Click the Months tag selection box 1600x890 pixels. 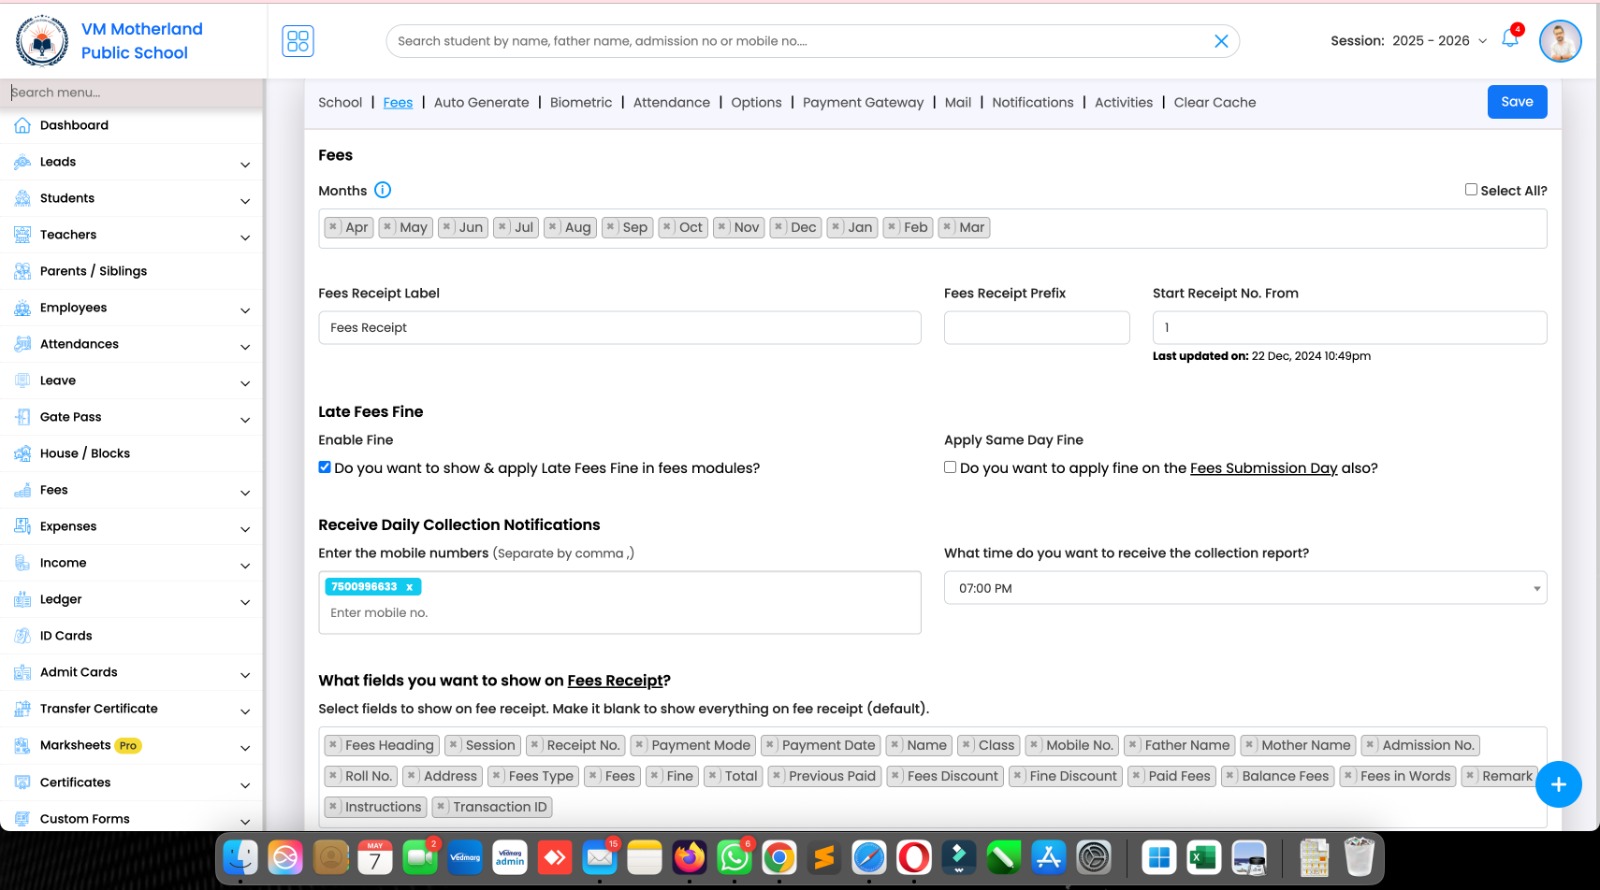933,229
